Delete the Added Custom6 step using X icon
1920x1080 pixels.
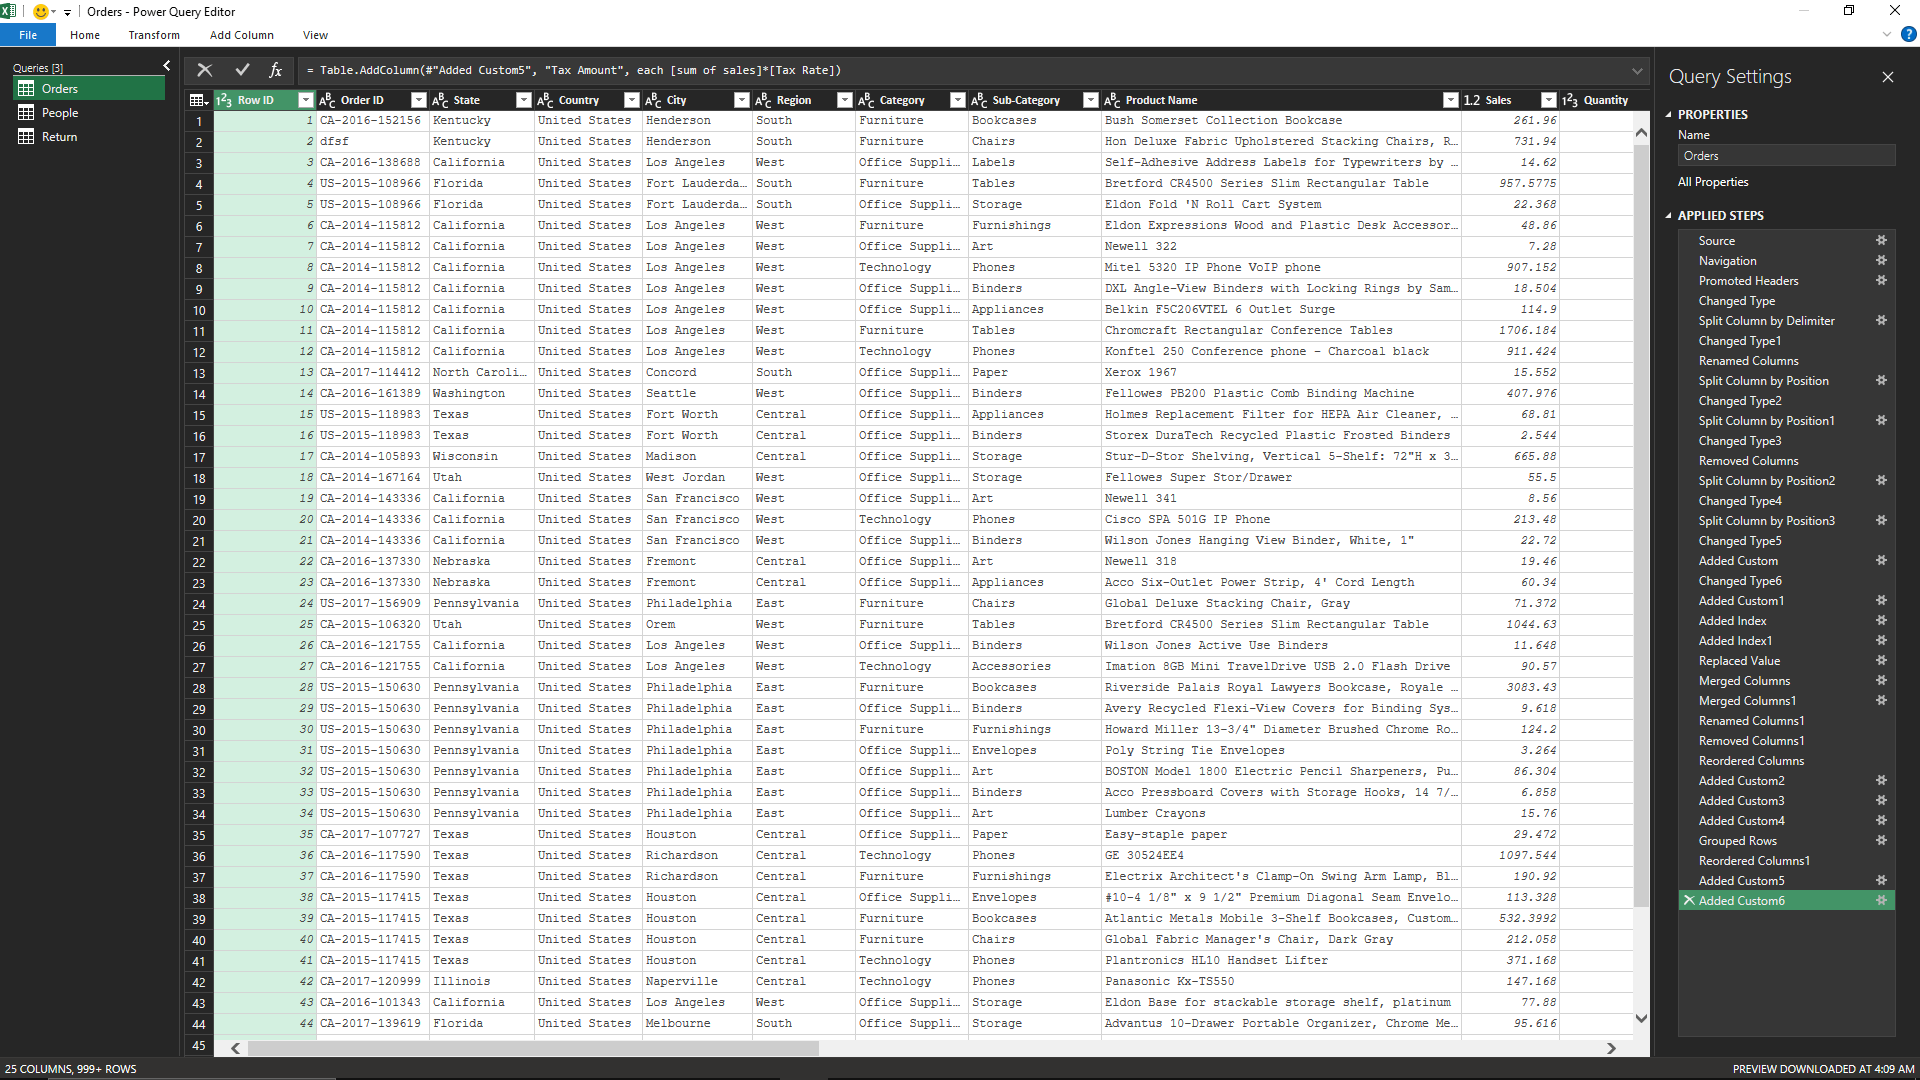pos(1689,901)
